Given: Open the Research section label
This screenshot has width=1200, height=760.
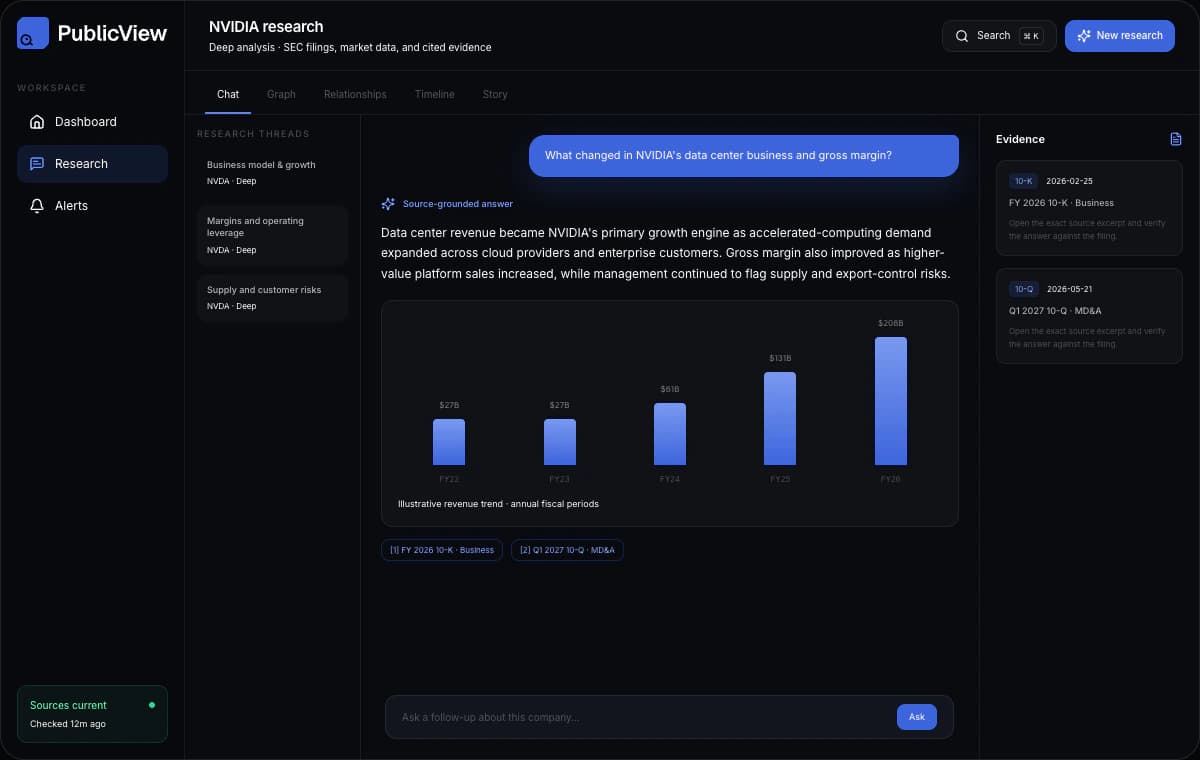Looking at the screenshot, I should coord(81,164).
